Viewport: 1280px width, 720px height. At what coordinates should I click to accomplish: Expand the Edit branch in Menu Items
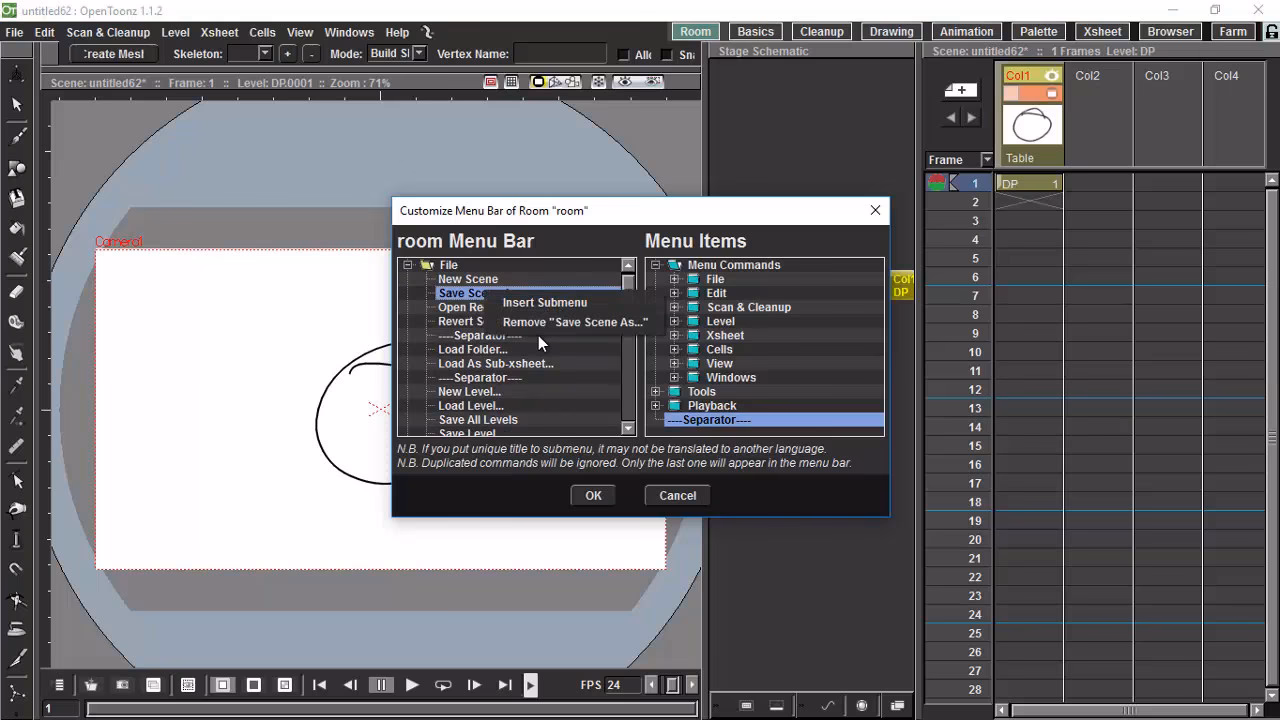(x=674, y=293)
